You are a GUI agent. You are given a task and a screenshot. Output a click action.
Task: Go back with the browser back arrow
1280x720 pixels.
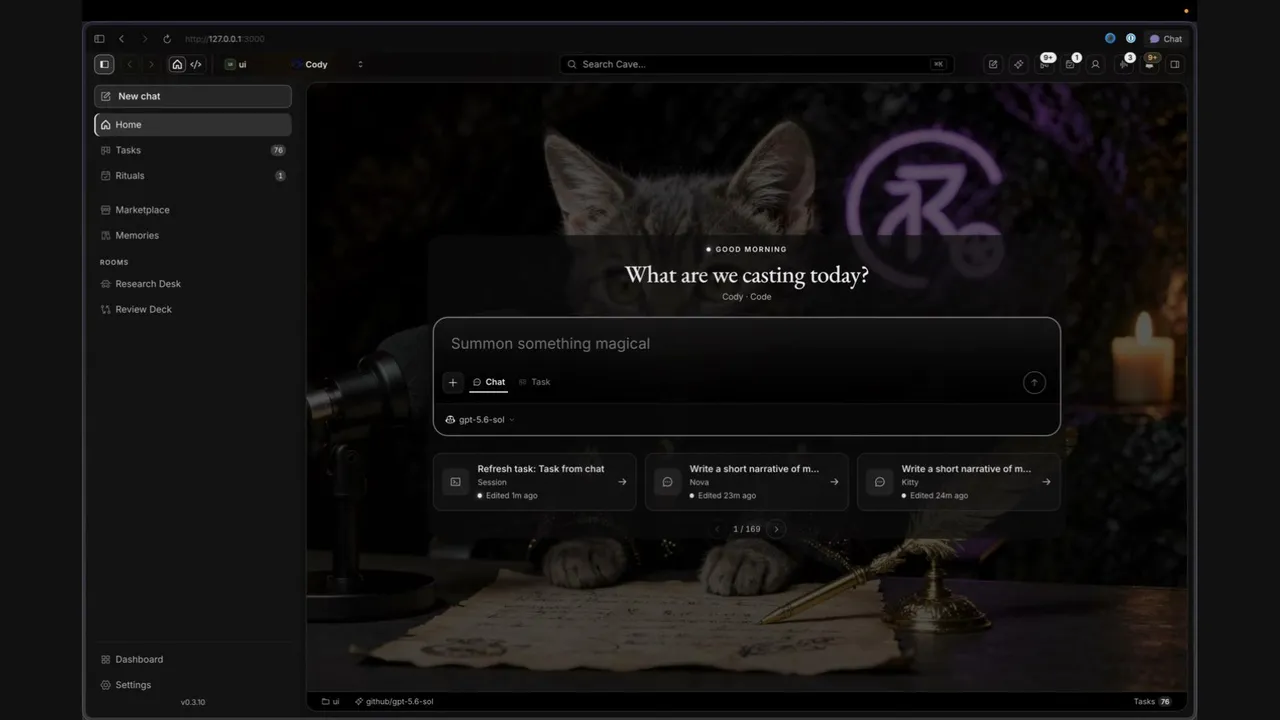click(x=122, y=39)
